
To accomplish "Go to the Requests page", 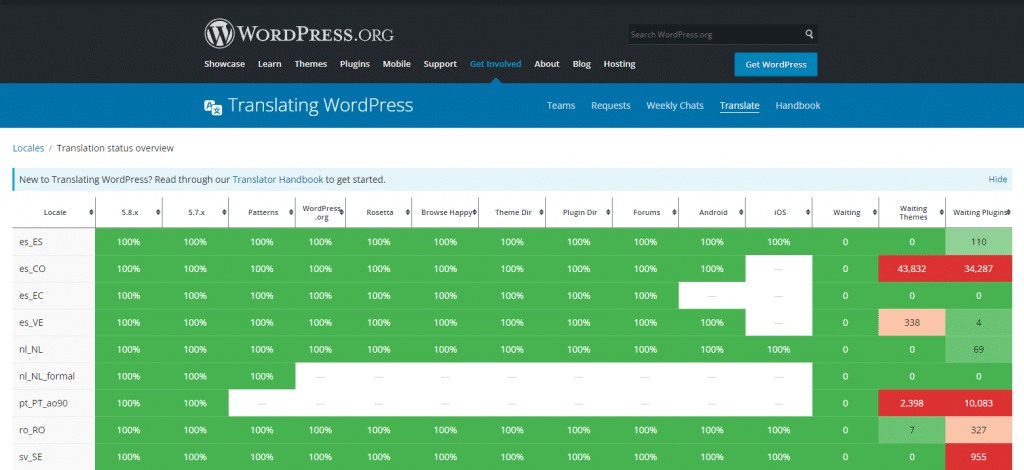I will tap(611, 106).
